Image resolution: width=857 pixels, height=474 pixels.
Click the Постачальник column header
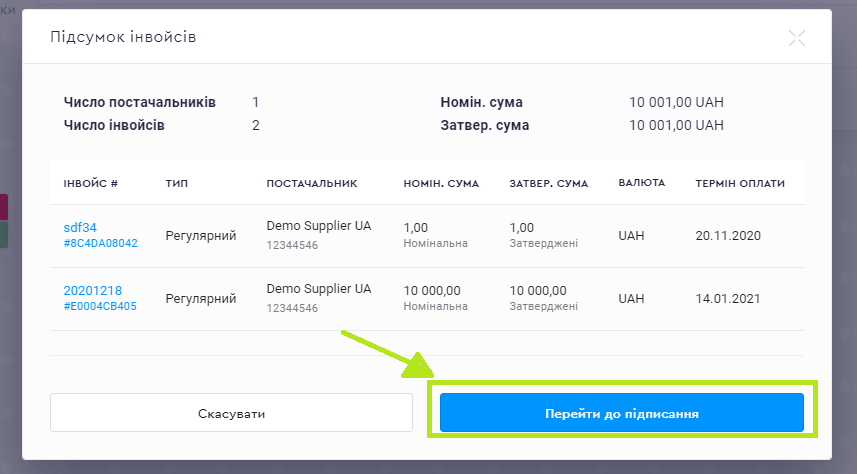tap(312, 184)
